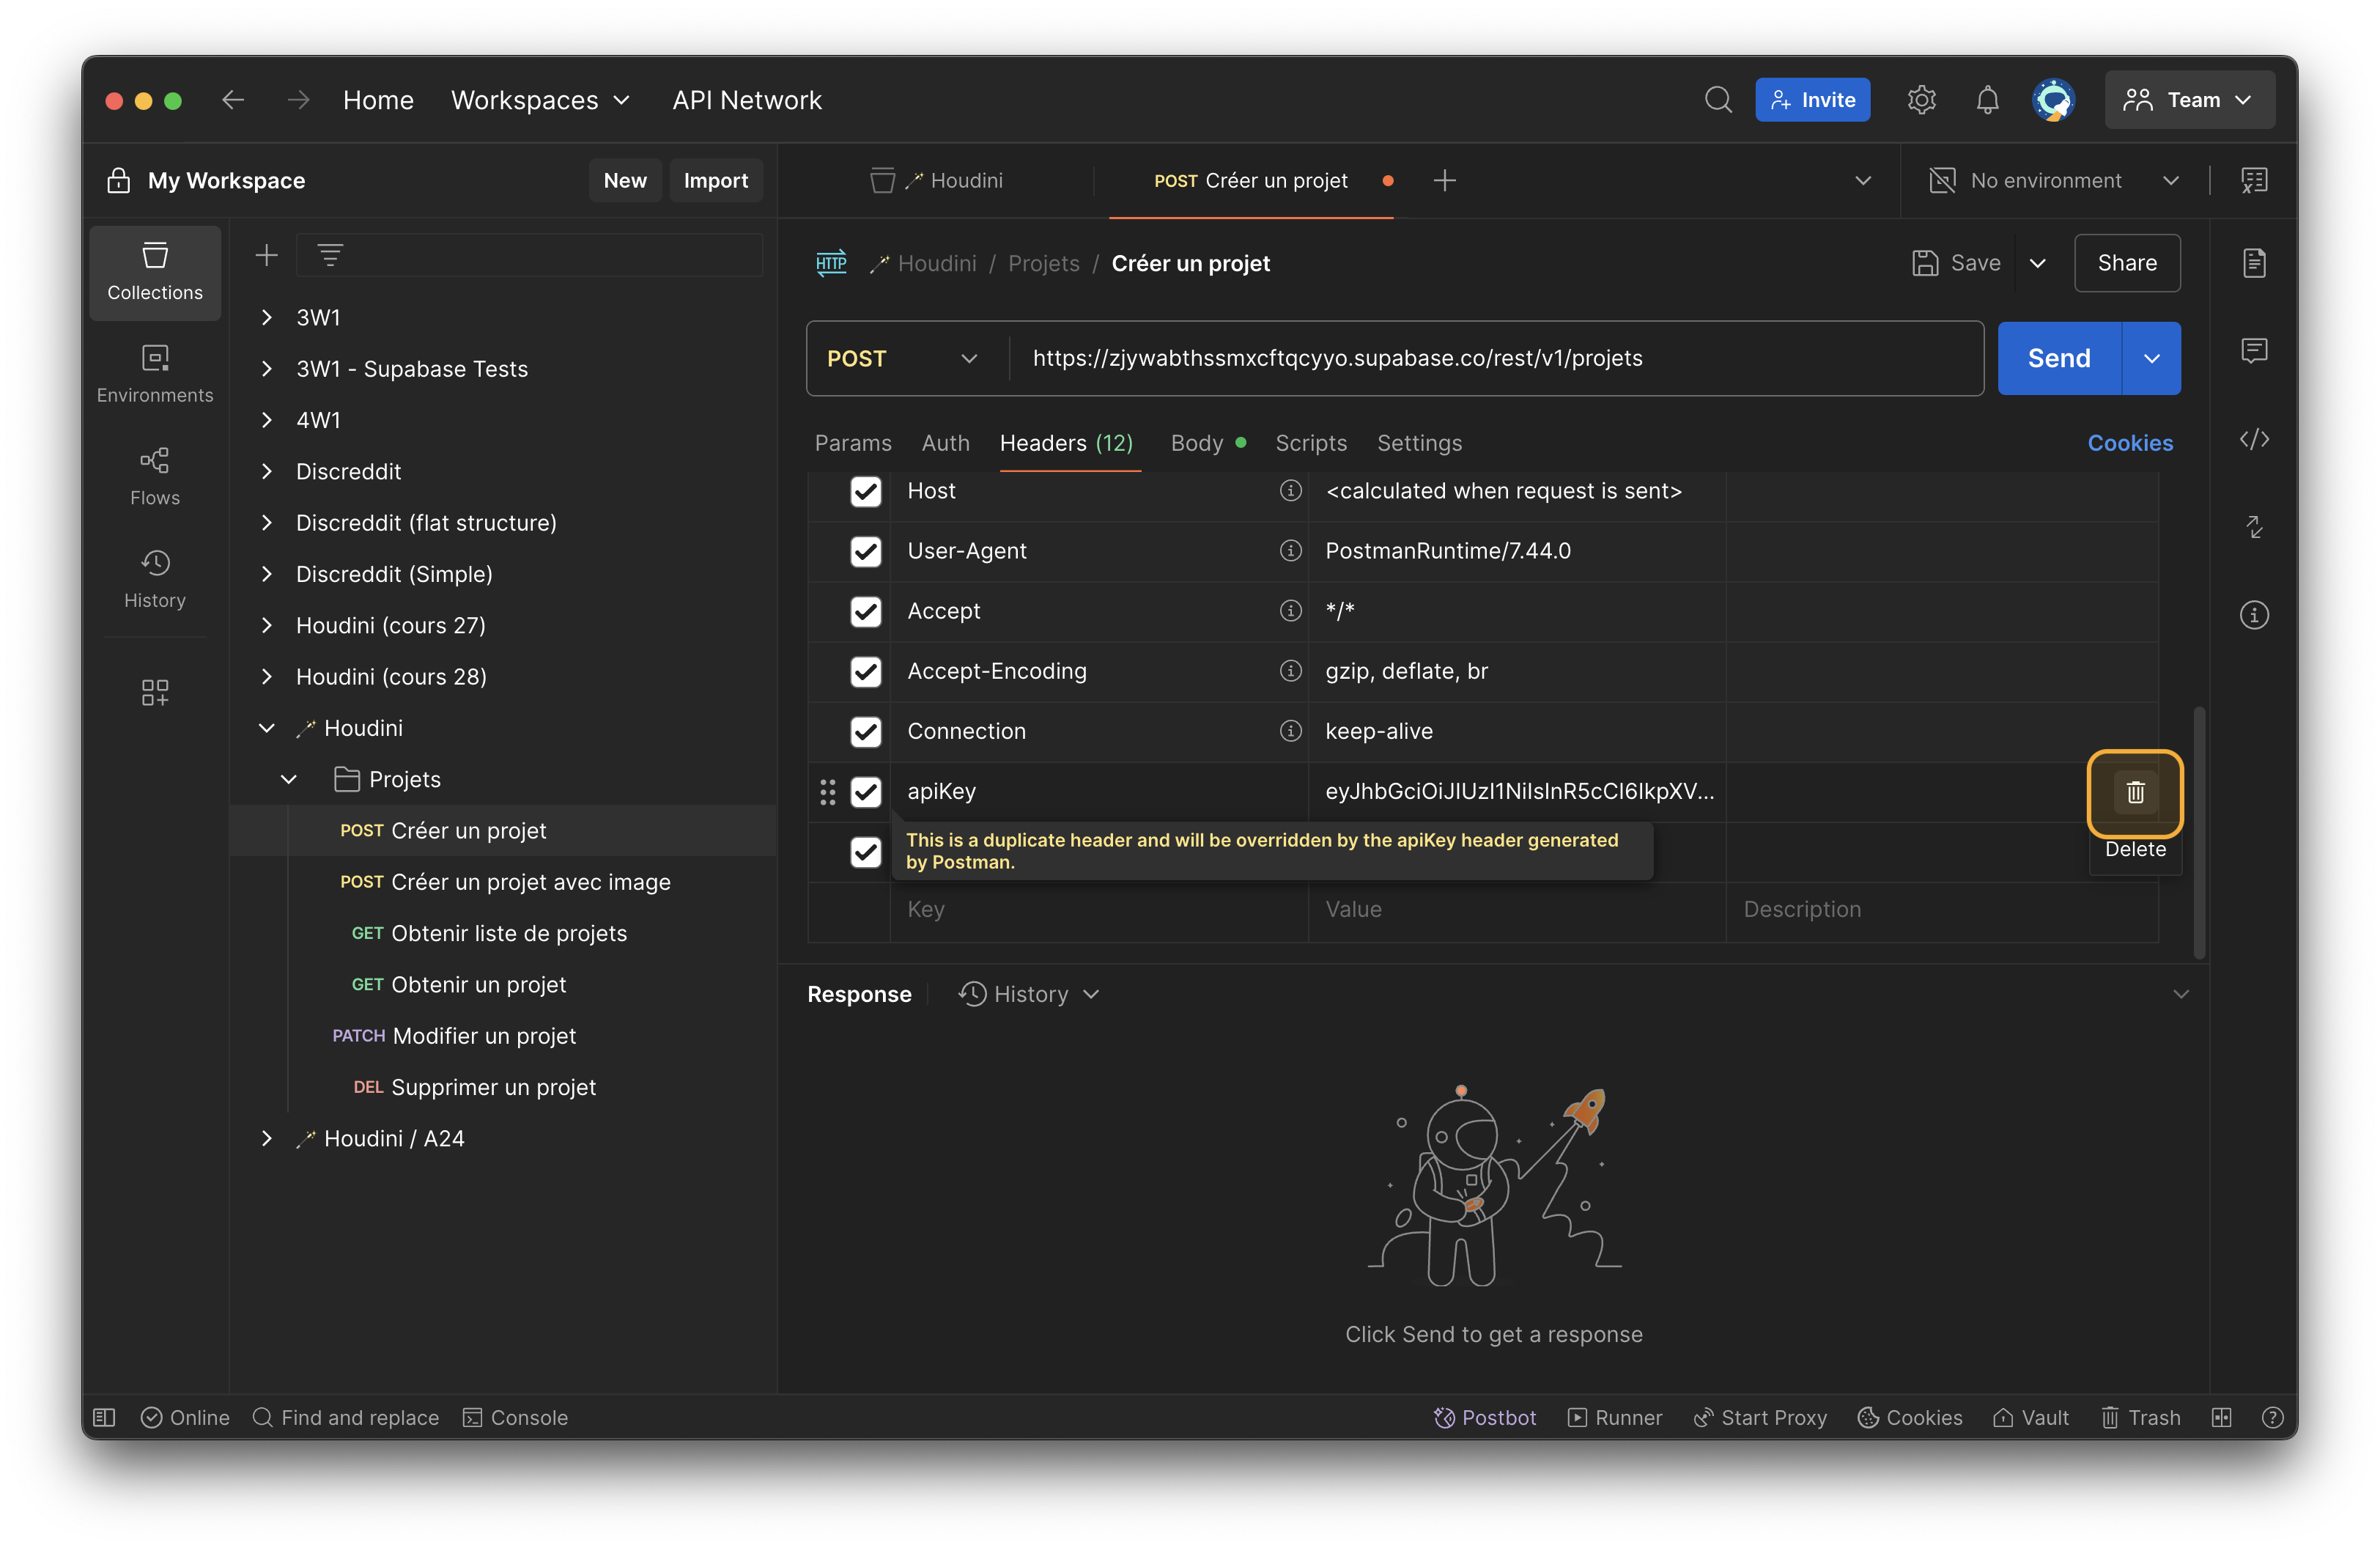The width and height of the screenshot is (2380, 1548).
Task: Open the Cookies link
Action: 2129,443
